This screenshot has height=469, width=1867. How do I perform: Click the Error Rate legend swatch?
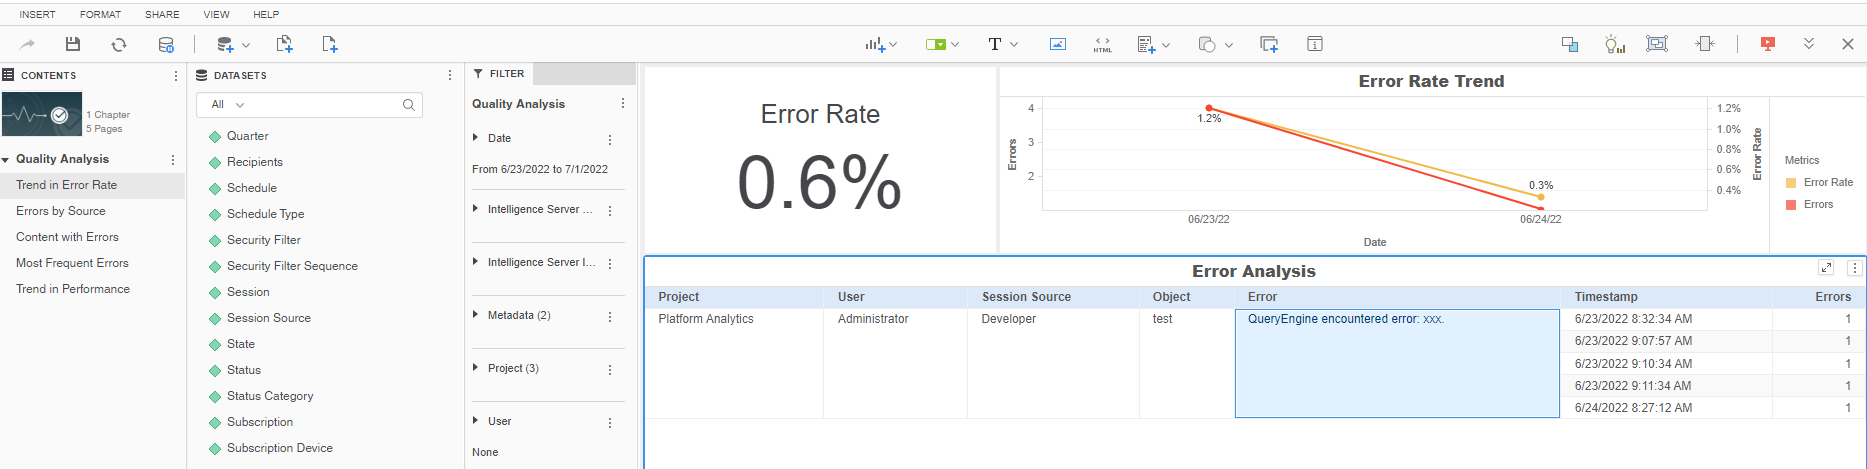tap(1791, 183)
